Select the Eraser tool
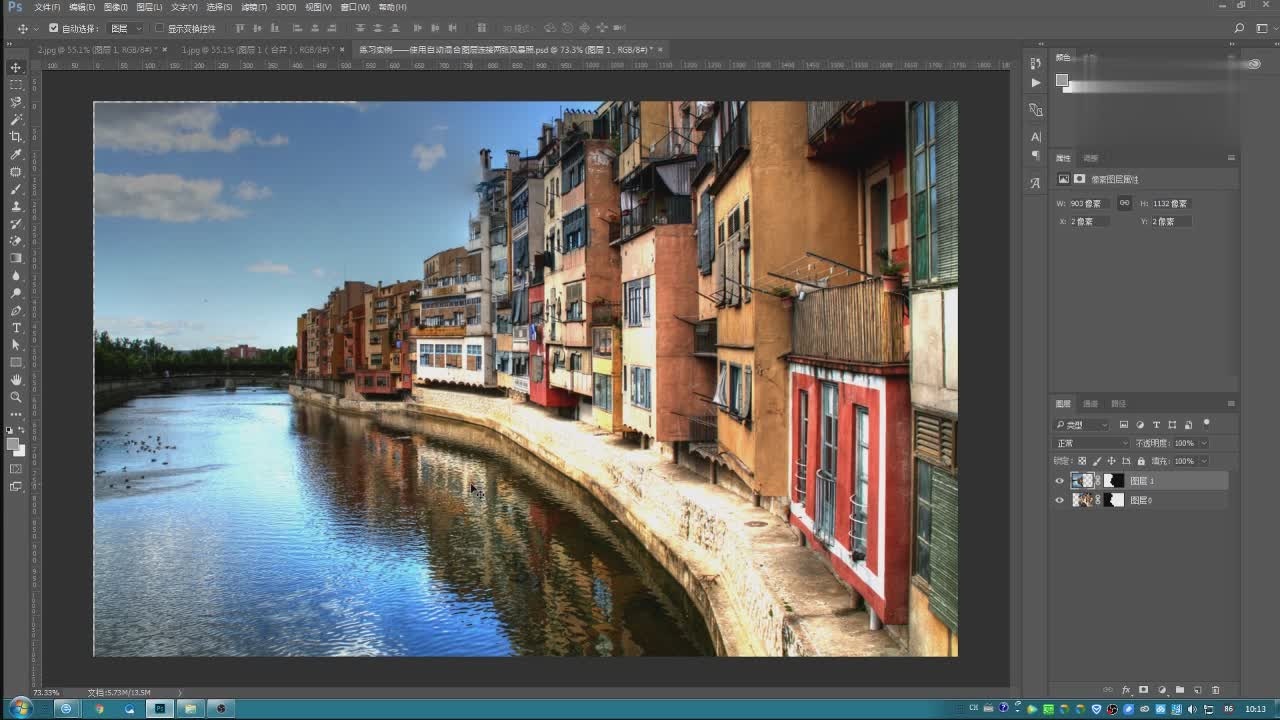1280x720 pixels. click(16, 241)
